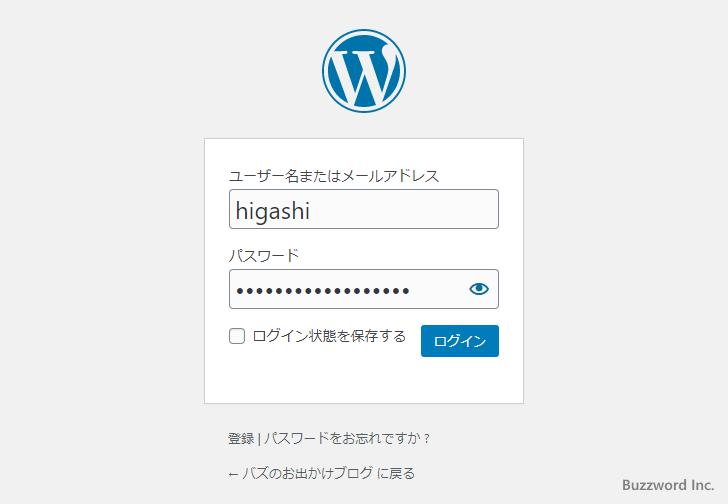The width and height of the screenshot is (728, 504).
Task: Enable the ログイン状態を保存する checkbox
Action: tap(237, 336)
